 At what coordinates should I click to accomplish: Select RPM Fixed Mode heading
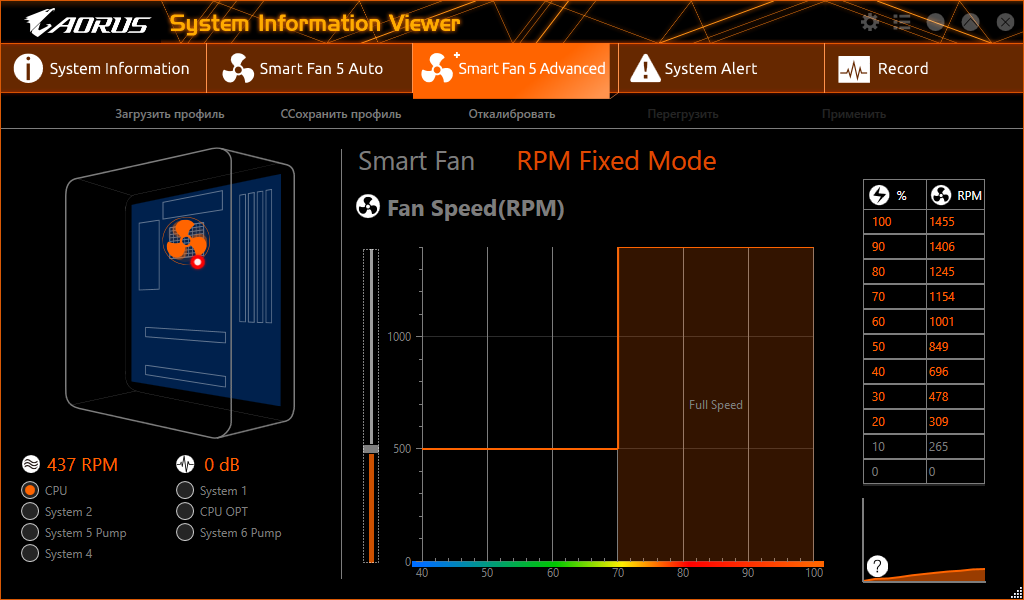point(616,161)
